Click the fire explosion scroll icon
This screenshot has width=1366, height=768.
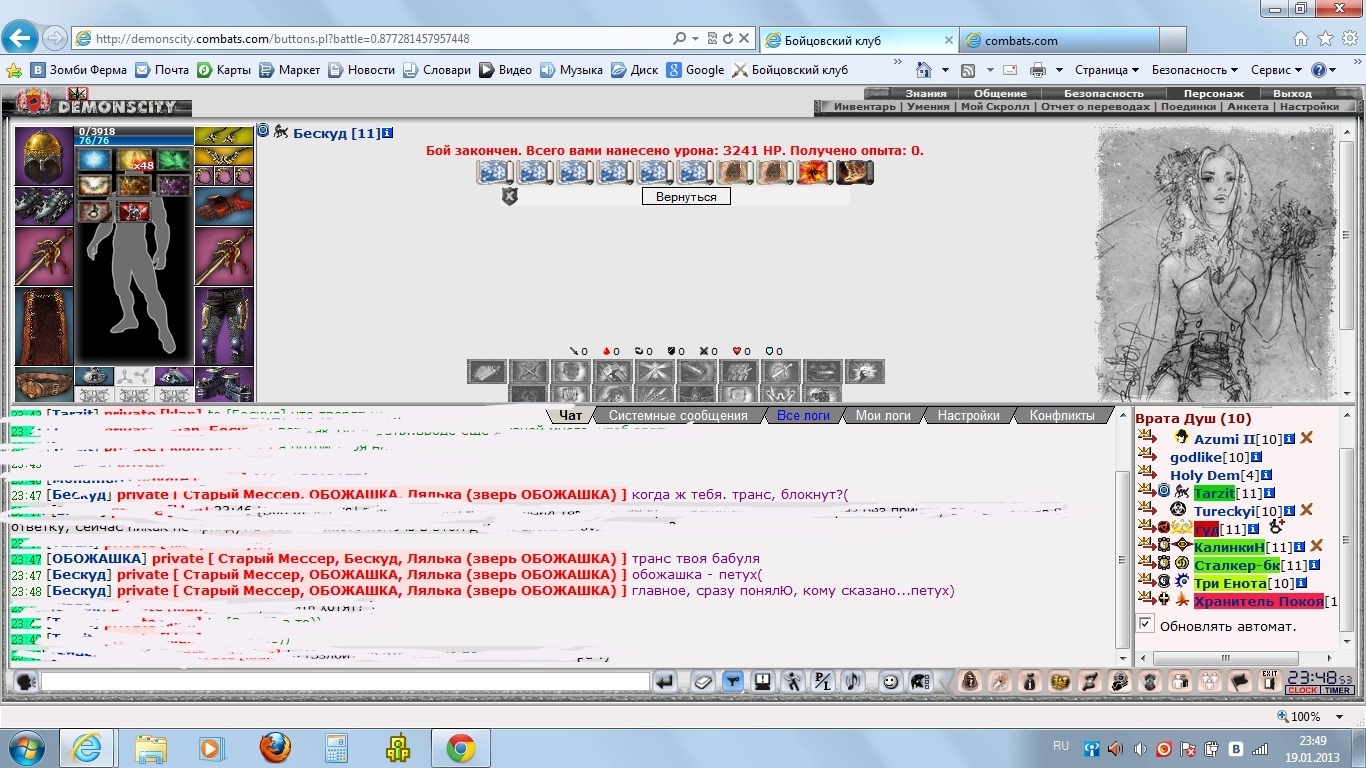tap(815, 172)
